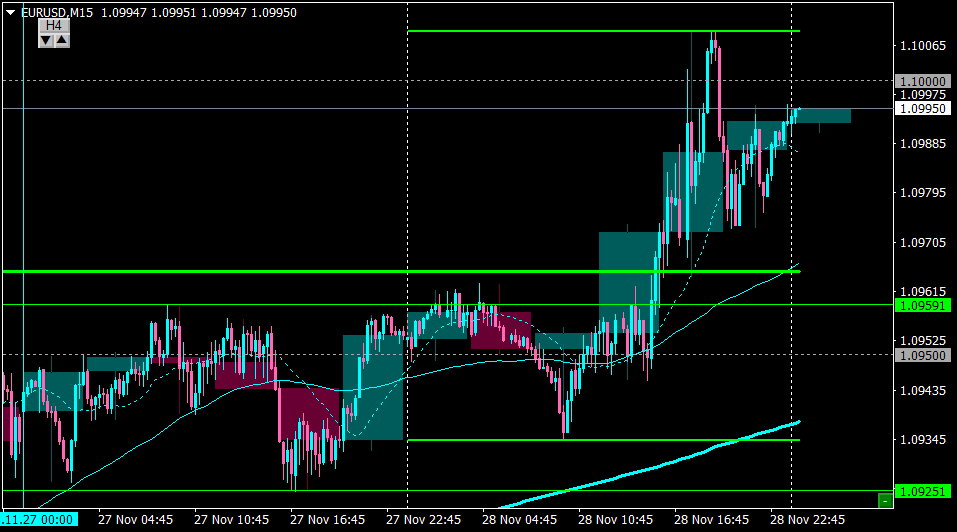
Task: Click the 28 Nov 04:45 time label
Action: click(519, 520)
